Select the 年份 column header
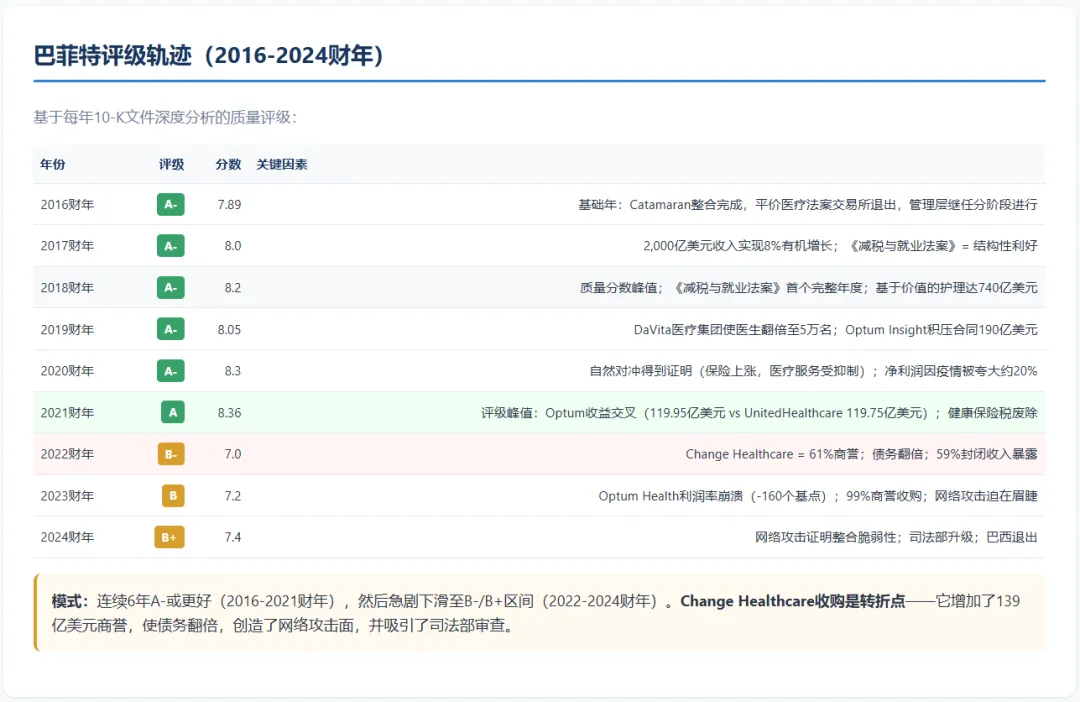The height and width of the screenshot is (702, 1080). (x=53, y=164)
